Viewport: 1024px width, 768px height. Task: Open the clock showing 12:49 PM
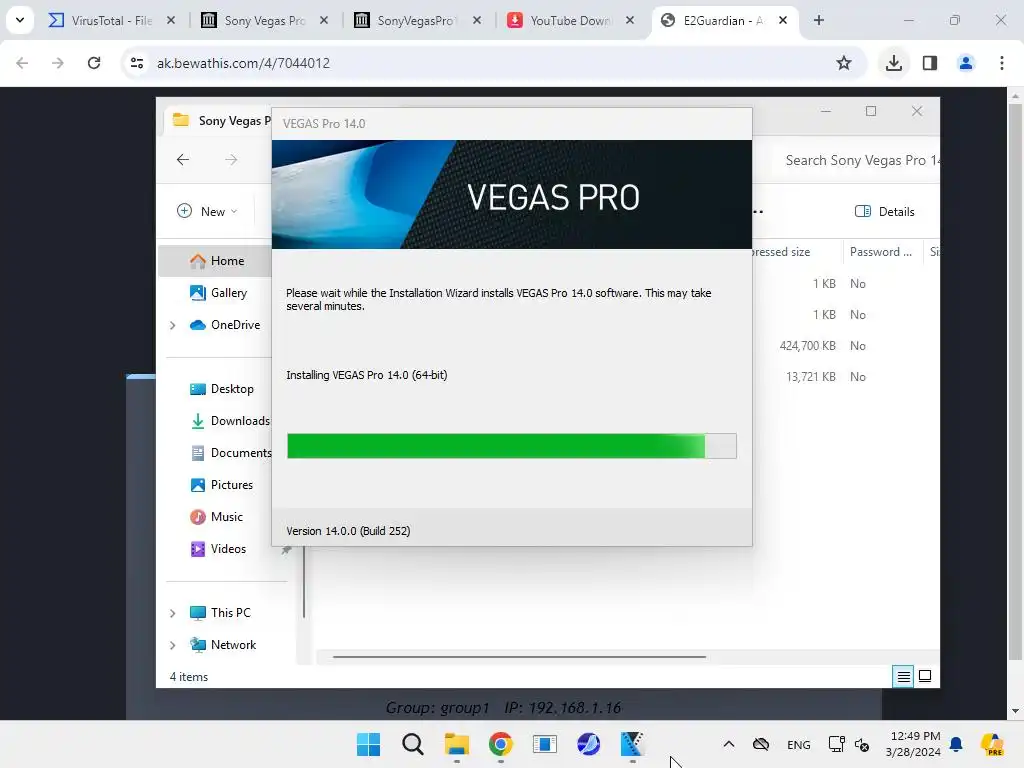click(914, 744)
